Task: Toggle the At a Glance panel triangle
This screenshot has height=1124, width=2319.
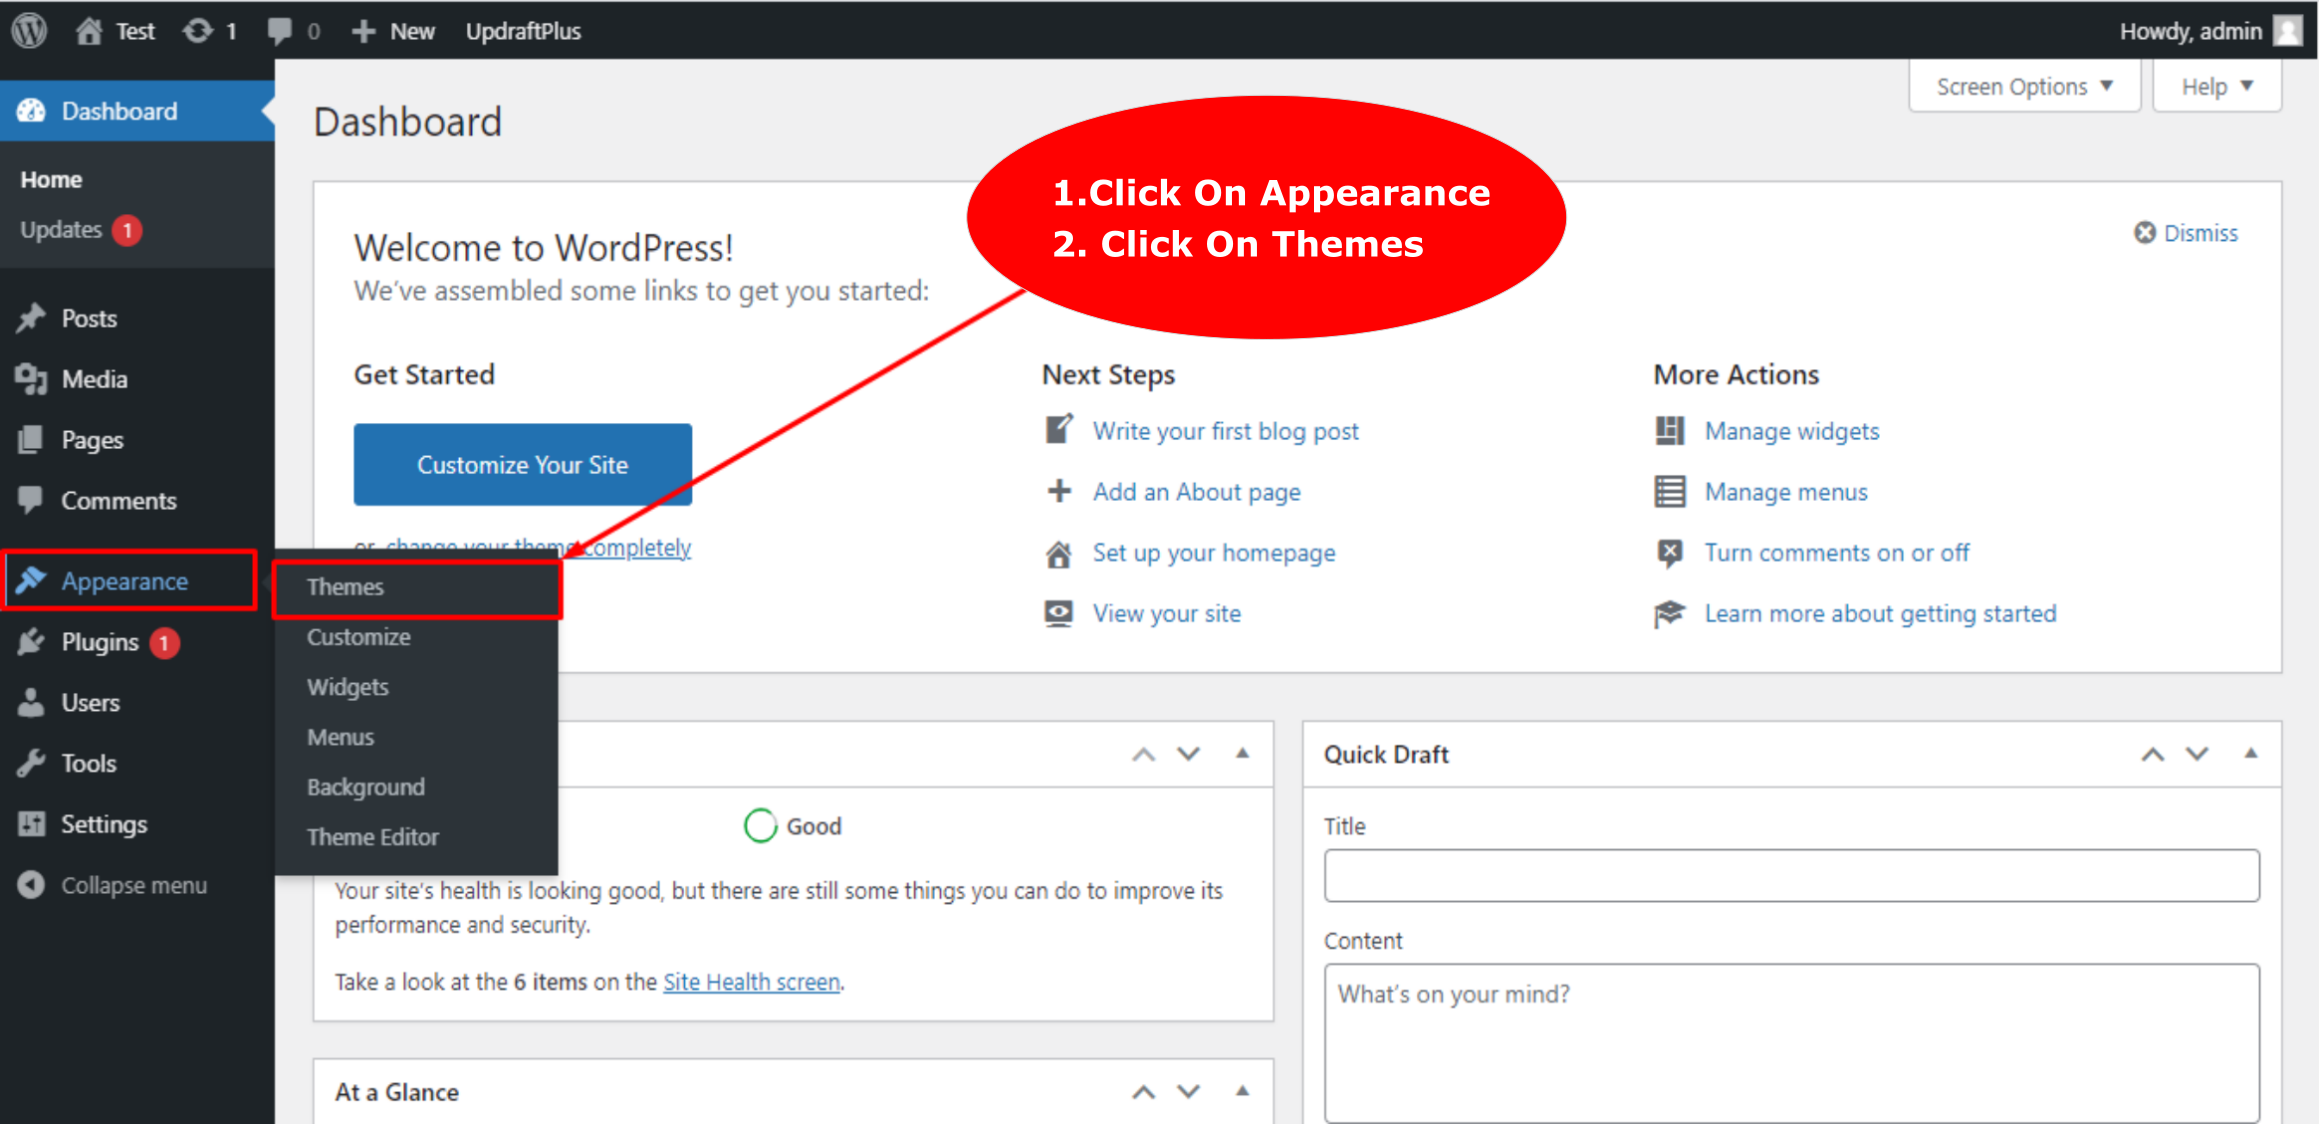Action: tap(1242, 1091)
